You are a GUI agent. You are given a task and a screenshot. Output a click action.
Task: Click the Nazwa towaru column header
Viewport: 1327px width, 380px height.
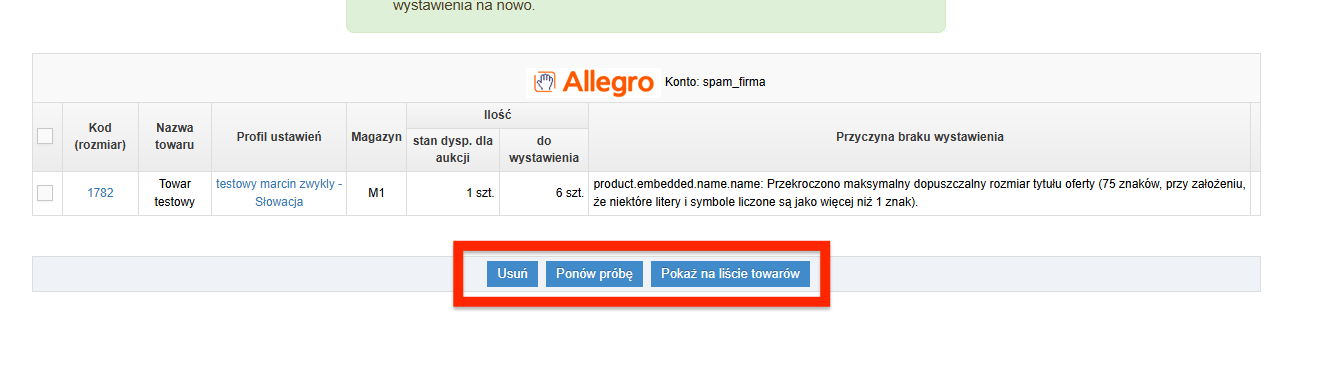[175, 136]
